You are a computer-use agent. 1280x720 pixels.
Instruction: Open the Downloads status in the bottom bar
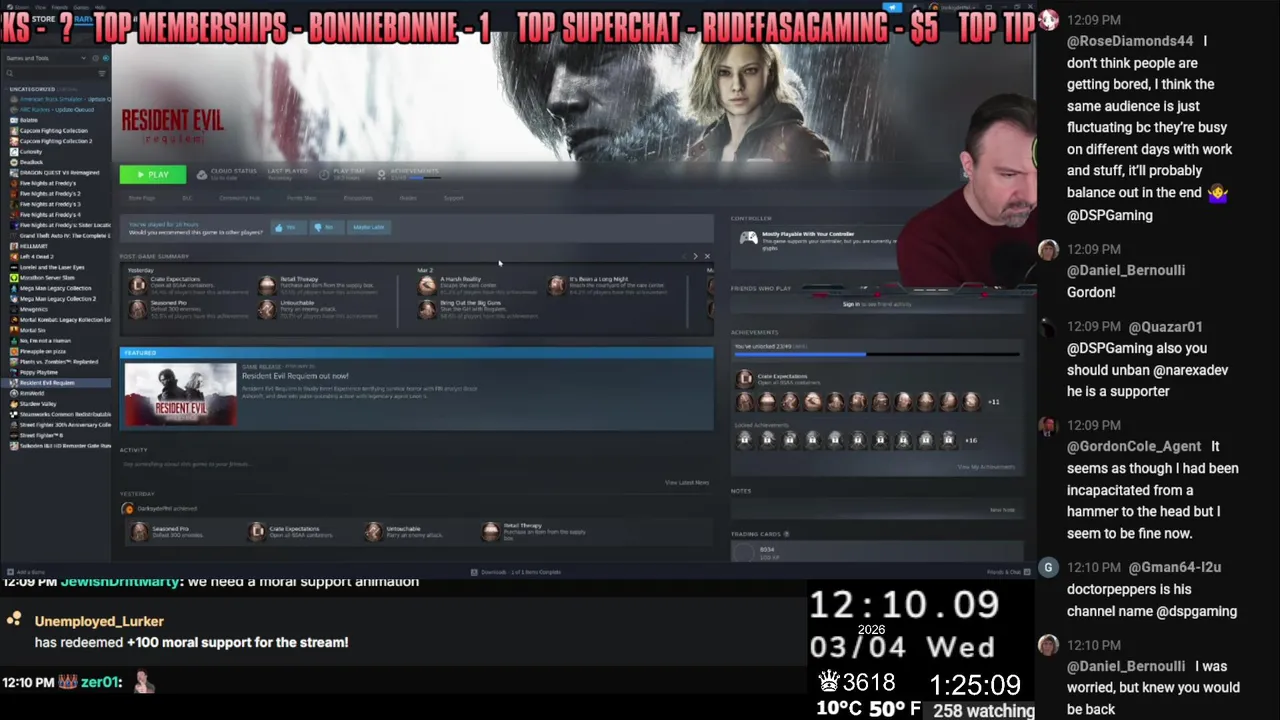(x=517, y=572)
